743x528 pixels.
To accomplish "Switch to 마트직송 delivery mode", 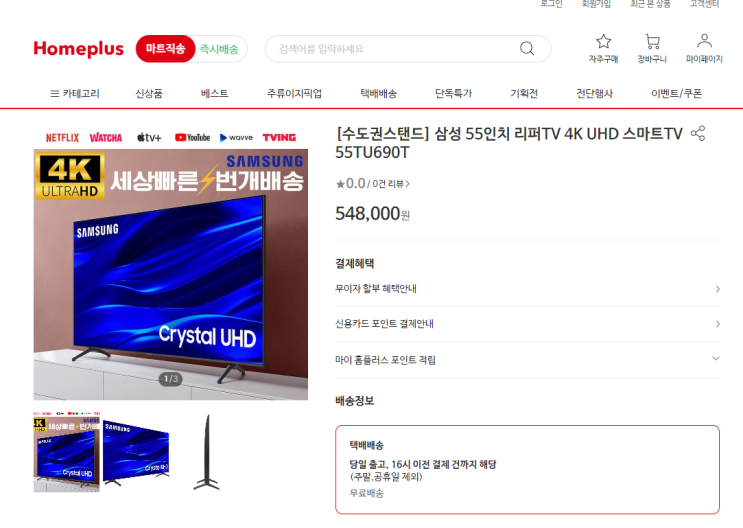I will click(165, 49).
